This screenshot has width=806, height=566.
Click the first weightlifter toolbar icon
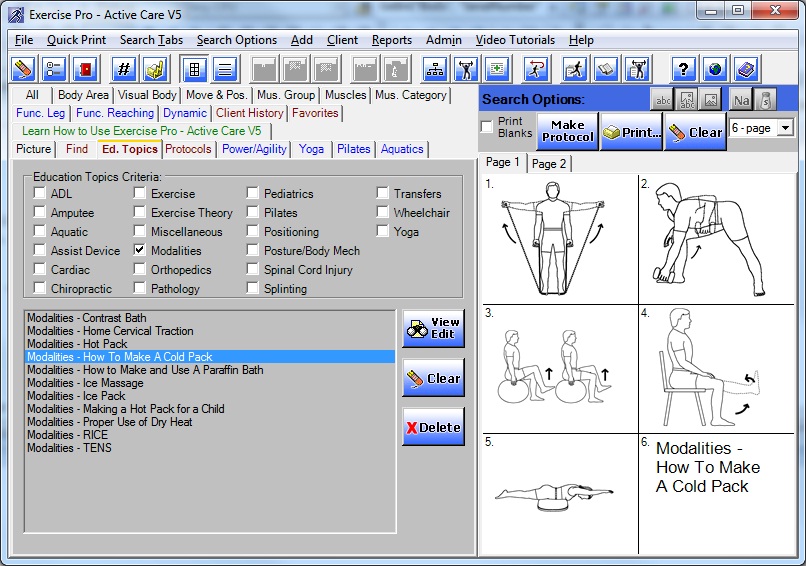pyautogui.click(x=466, y=69)
